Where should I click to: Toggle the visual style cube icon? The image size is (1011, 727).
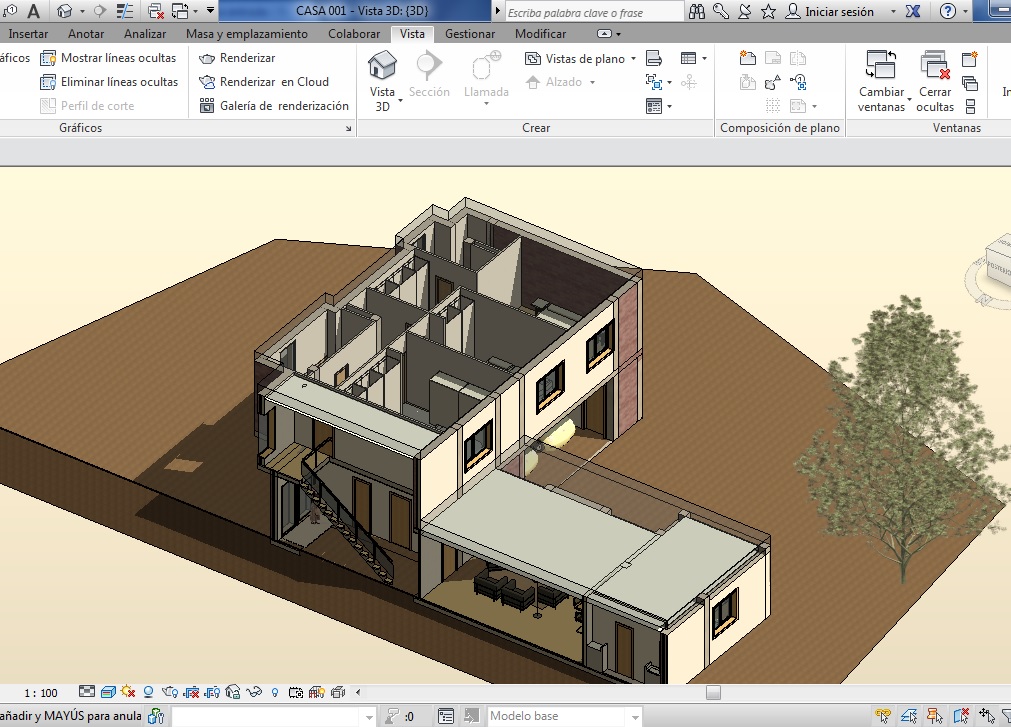coord(108,692)
